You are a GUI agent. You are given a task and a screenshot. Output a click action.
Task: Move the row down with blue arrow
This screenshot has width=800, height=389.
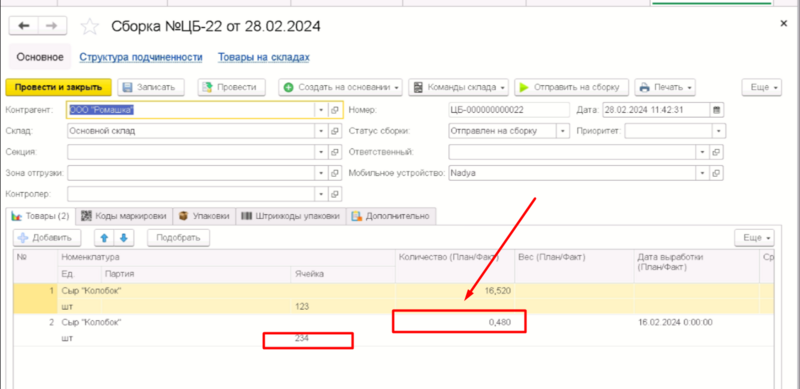click(x=123, y=238)
